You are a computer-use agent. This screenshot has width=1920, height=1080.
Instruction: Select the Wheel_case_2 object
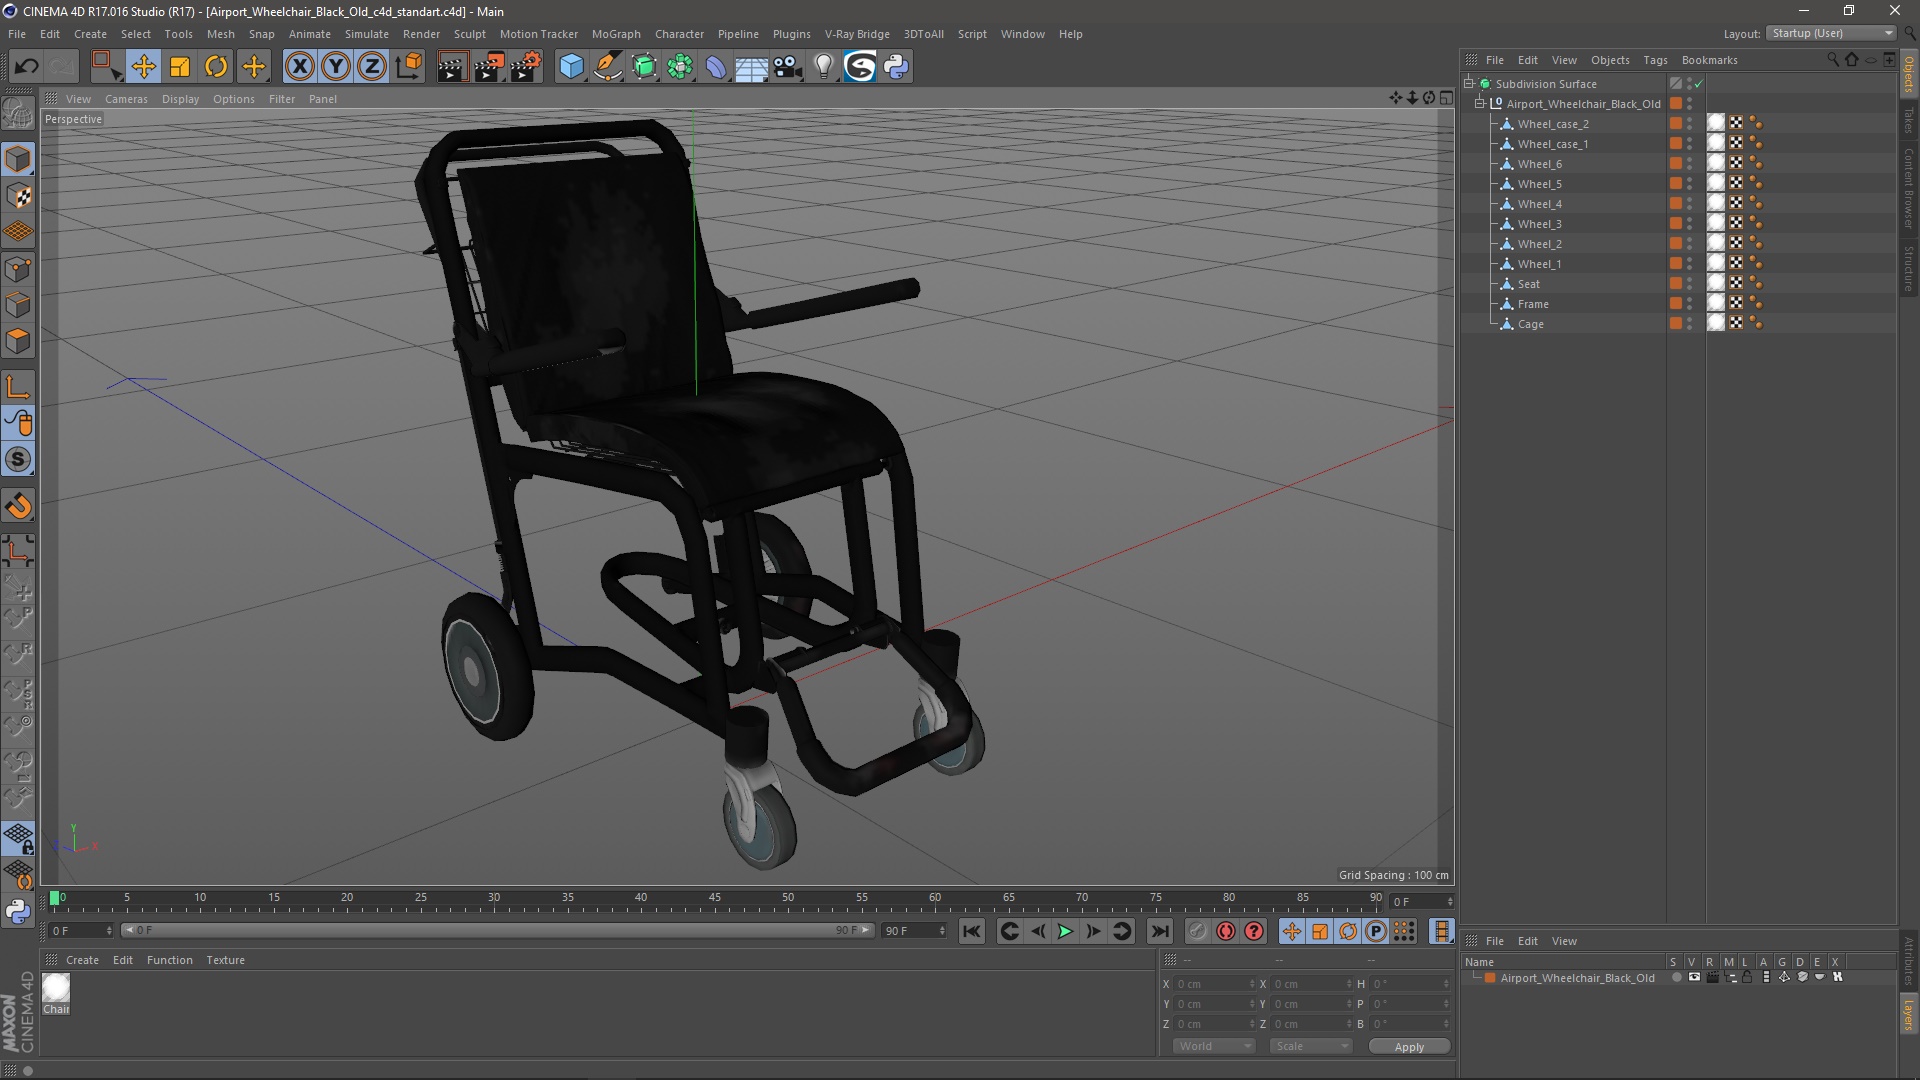click(1552, 124)
